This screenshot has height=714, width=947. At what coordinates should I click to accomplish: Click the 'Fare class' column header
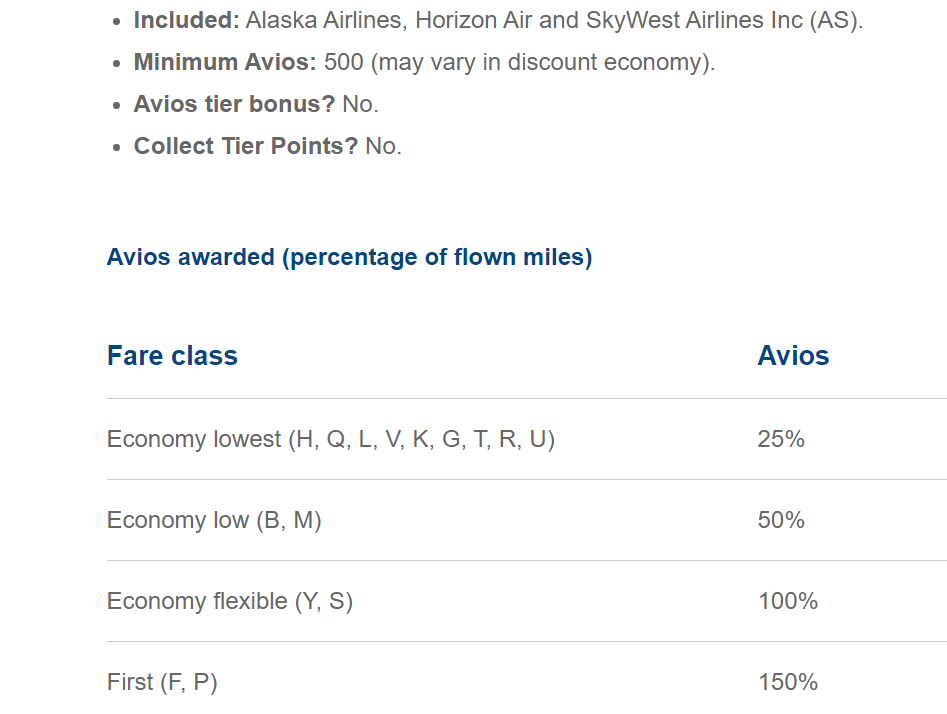[172, 356]
